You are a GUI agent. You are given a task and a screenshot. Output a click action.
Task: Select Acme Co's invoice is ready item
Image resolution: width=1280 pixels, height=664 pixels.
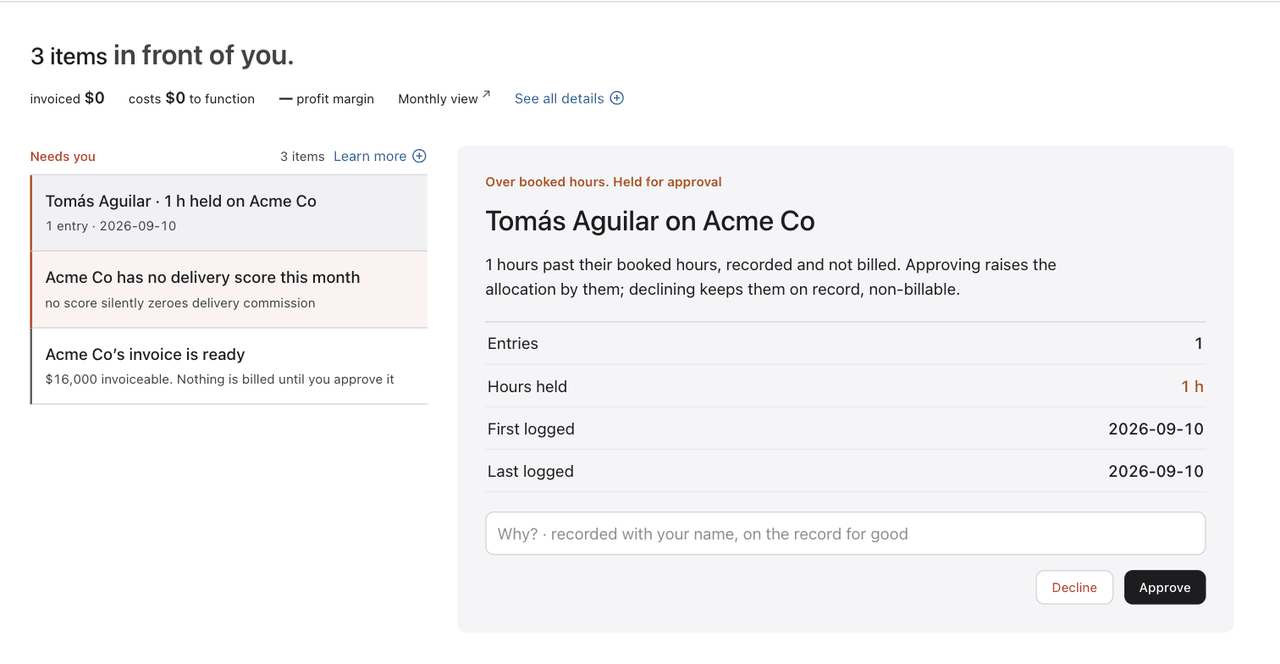pyautogui.click(x=229, y=366)
